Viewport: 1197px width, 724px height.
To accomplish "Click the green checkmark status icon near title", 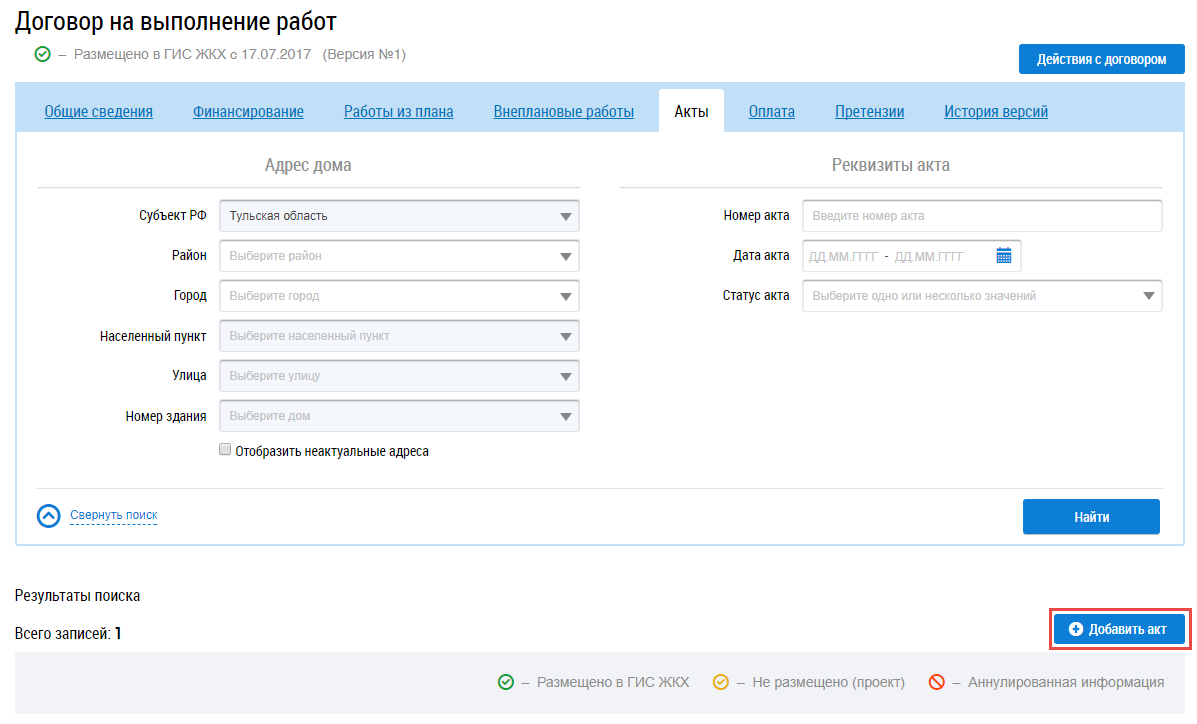I will [42, 54].
